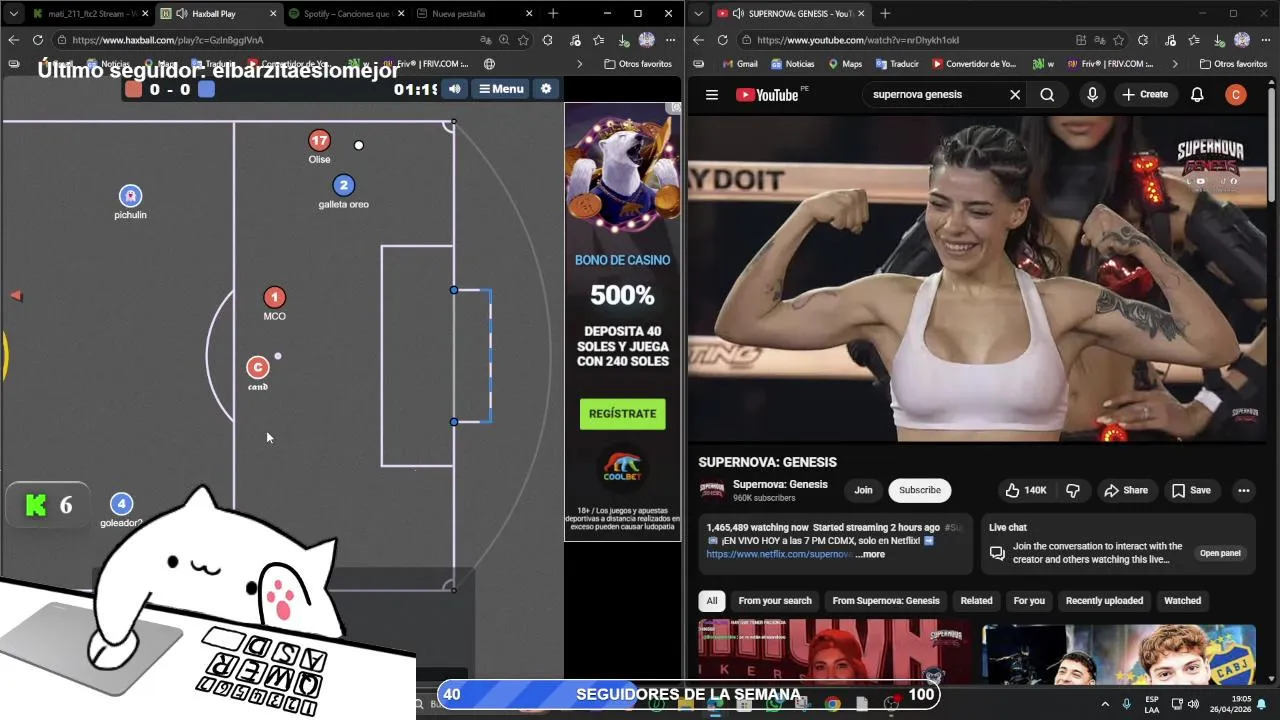Open the Maps bookmark
Image resolution: width=1280 pixels, height=720 pixels.
[845, 64]
